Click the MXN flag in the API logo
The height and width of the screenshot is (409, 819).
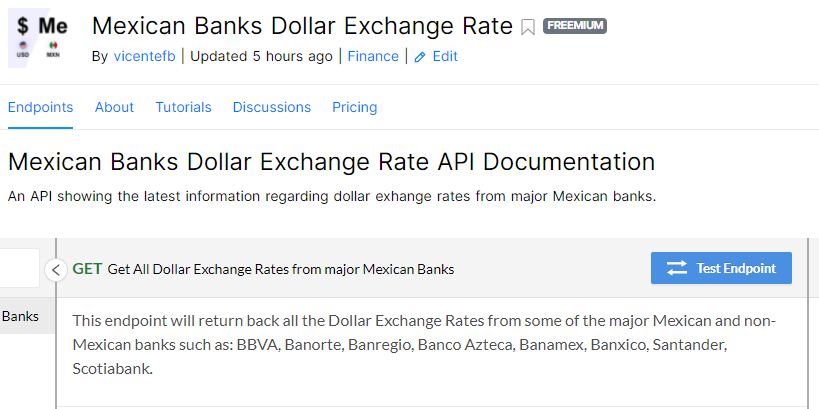tap(53, 47)
